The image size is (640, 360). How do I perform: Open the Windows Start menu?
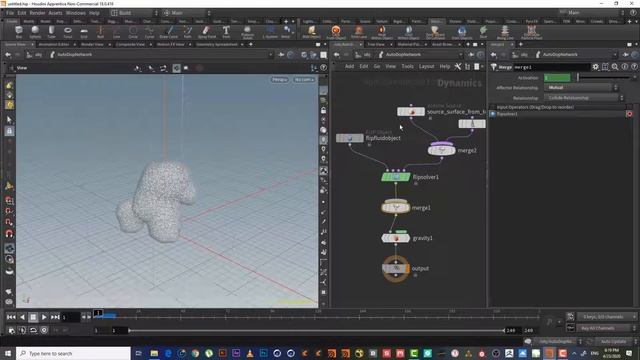coord(8,353)
